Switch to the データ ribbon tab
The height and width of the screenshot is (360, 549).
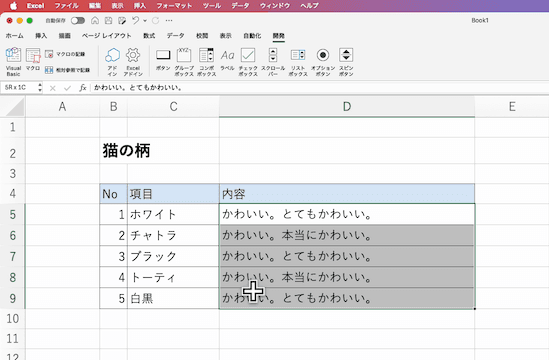pyautogui.click(x=175, y=36)
